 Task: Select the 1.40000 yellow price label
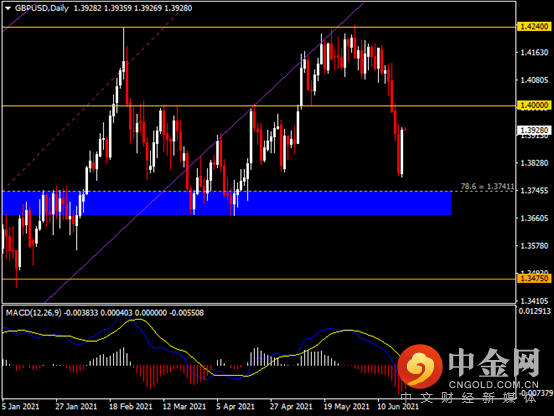click(534, 105)
